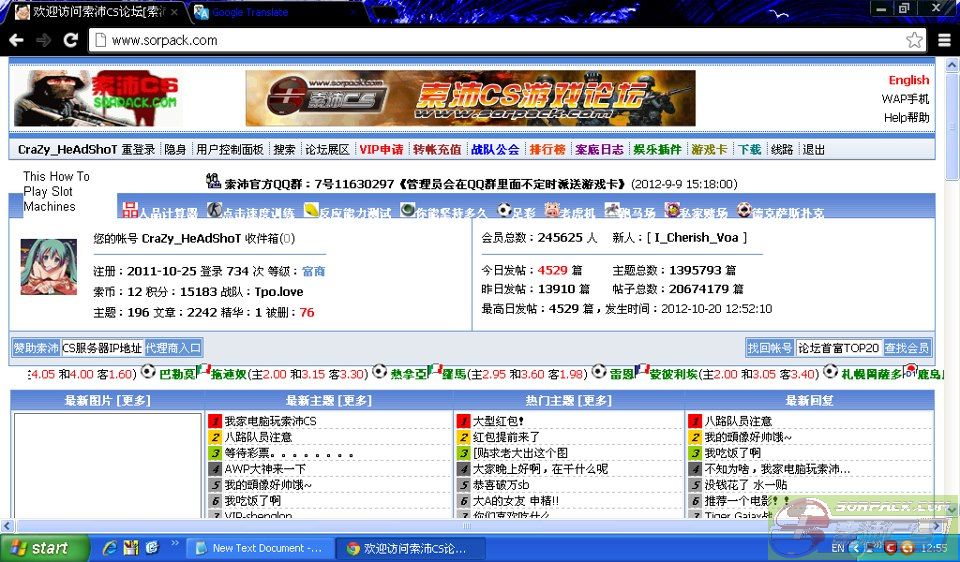Click the CS服务器IP地址 button
Image resolution: width=960 pixels, height=562 pixels.
click(x=102, y=348)
